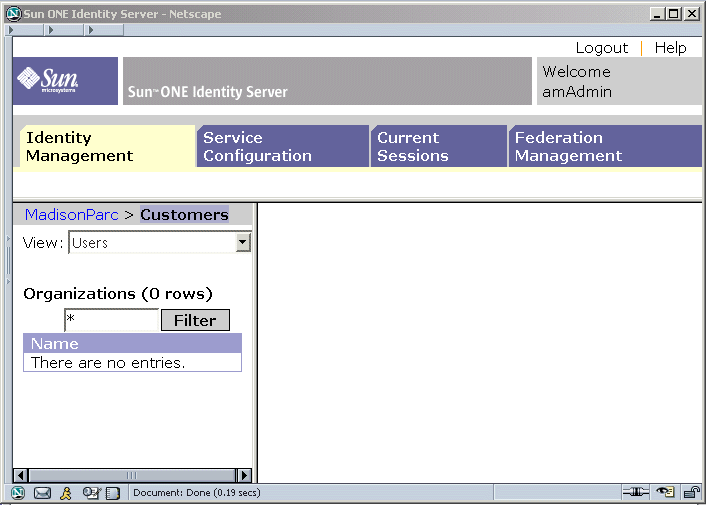Open the Help link
Viewport: 706px width, 505px height.
670,48
